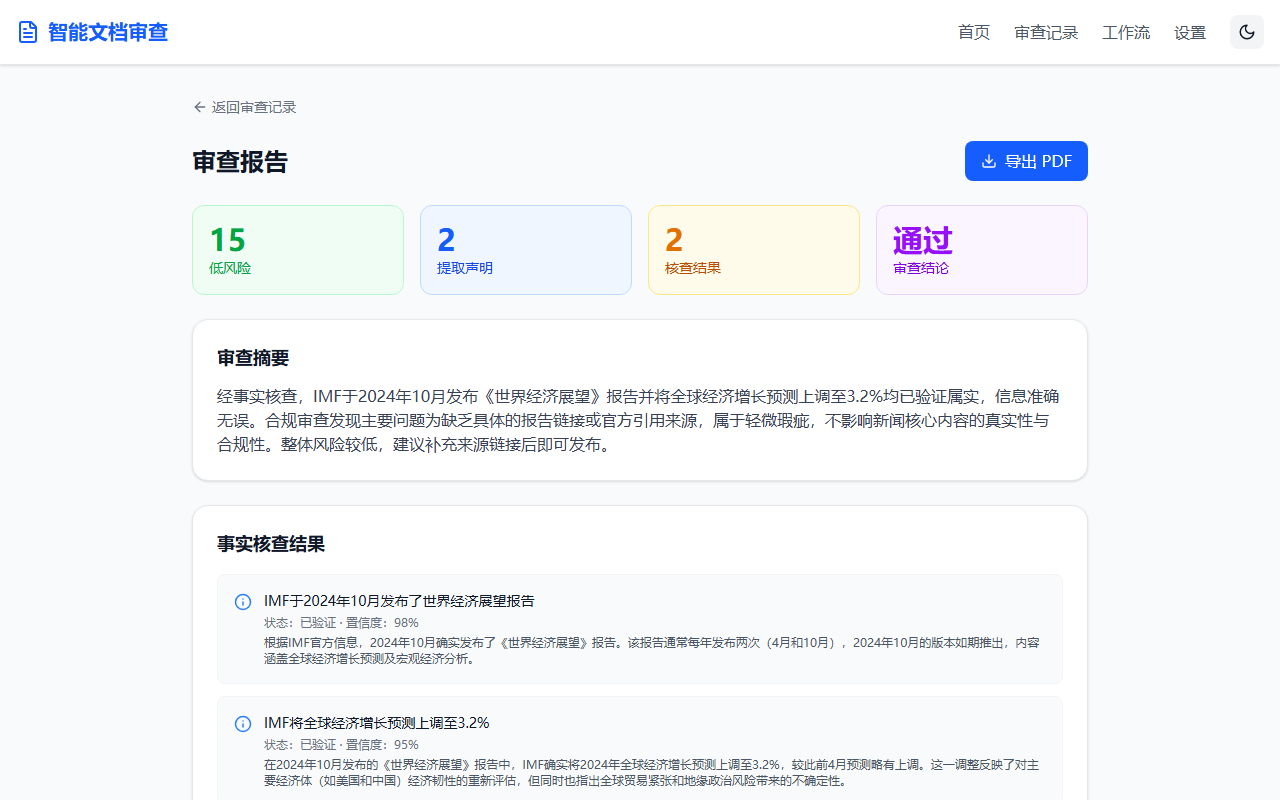Click the 15 低风险 summary card
Screen dimensions: 1280x800
(298, 250)
